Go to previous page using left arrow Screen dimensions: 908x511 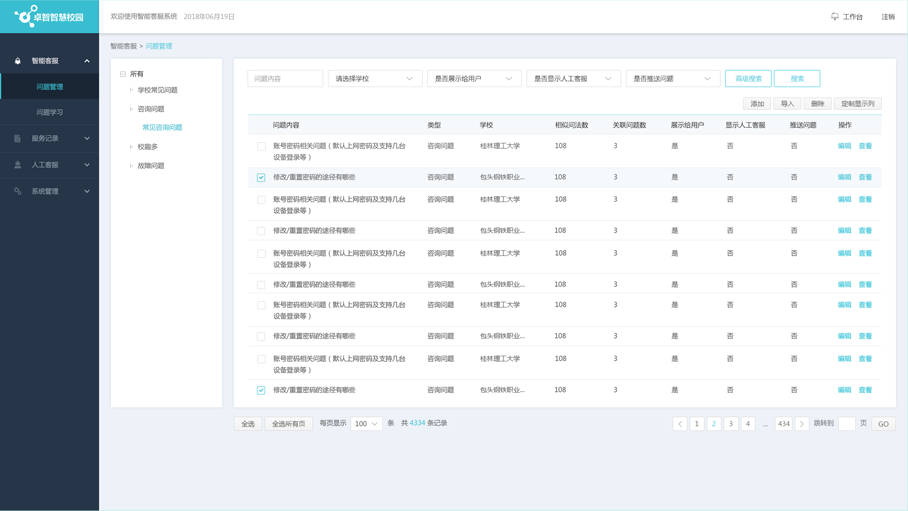[x=680, y=424]
